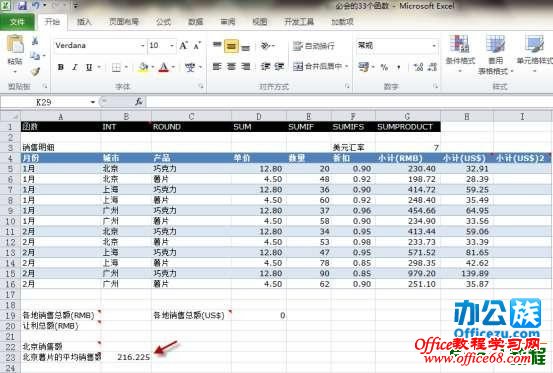
Task: Switch to the Data tab
Action: coord(195,22)
